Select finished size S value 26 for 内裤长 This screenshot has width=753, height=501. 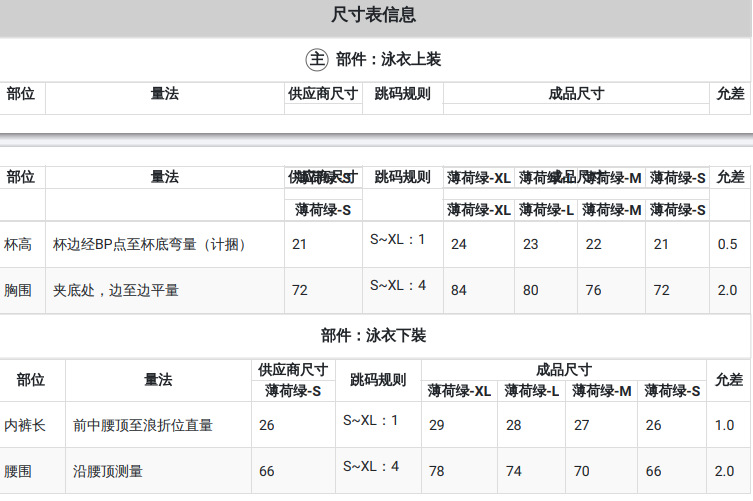coord(653,426)
